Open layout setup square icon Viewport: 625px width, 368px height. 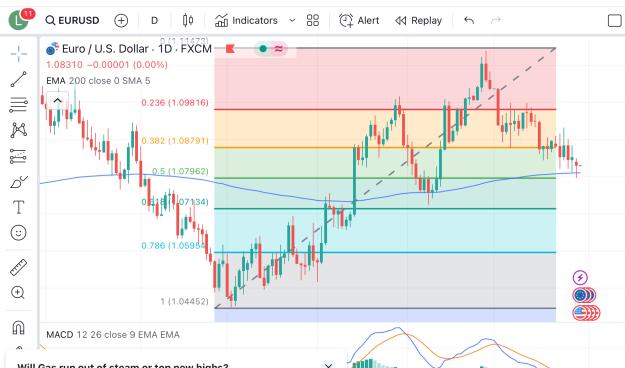(x=615, y=20)
